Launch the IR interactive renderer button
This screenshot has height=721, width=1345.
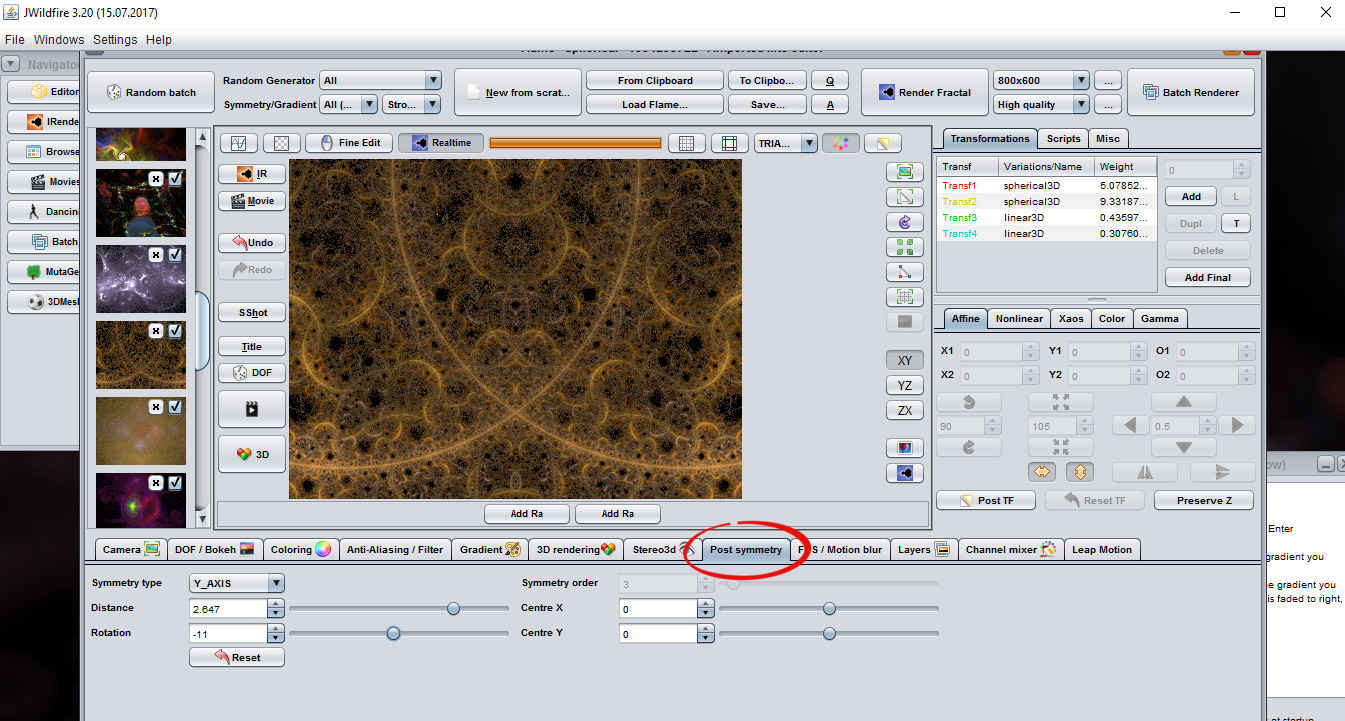click(252, 173)
